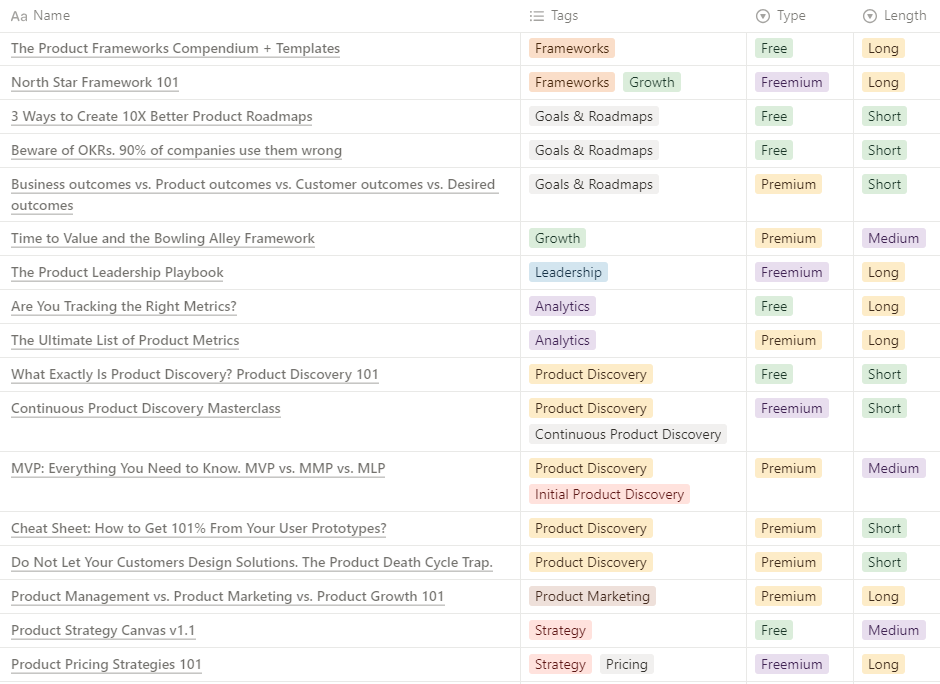The height and width of the screenshot is (684, 940).
Task: Click Goals & Roadmaps tag in 10X Roadmaps row
Action: [593, 116]
